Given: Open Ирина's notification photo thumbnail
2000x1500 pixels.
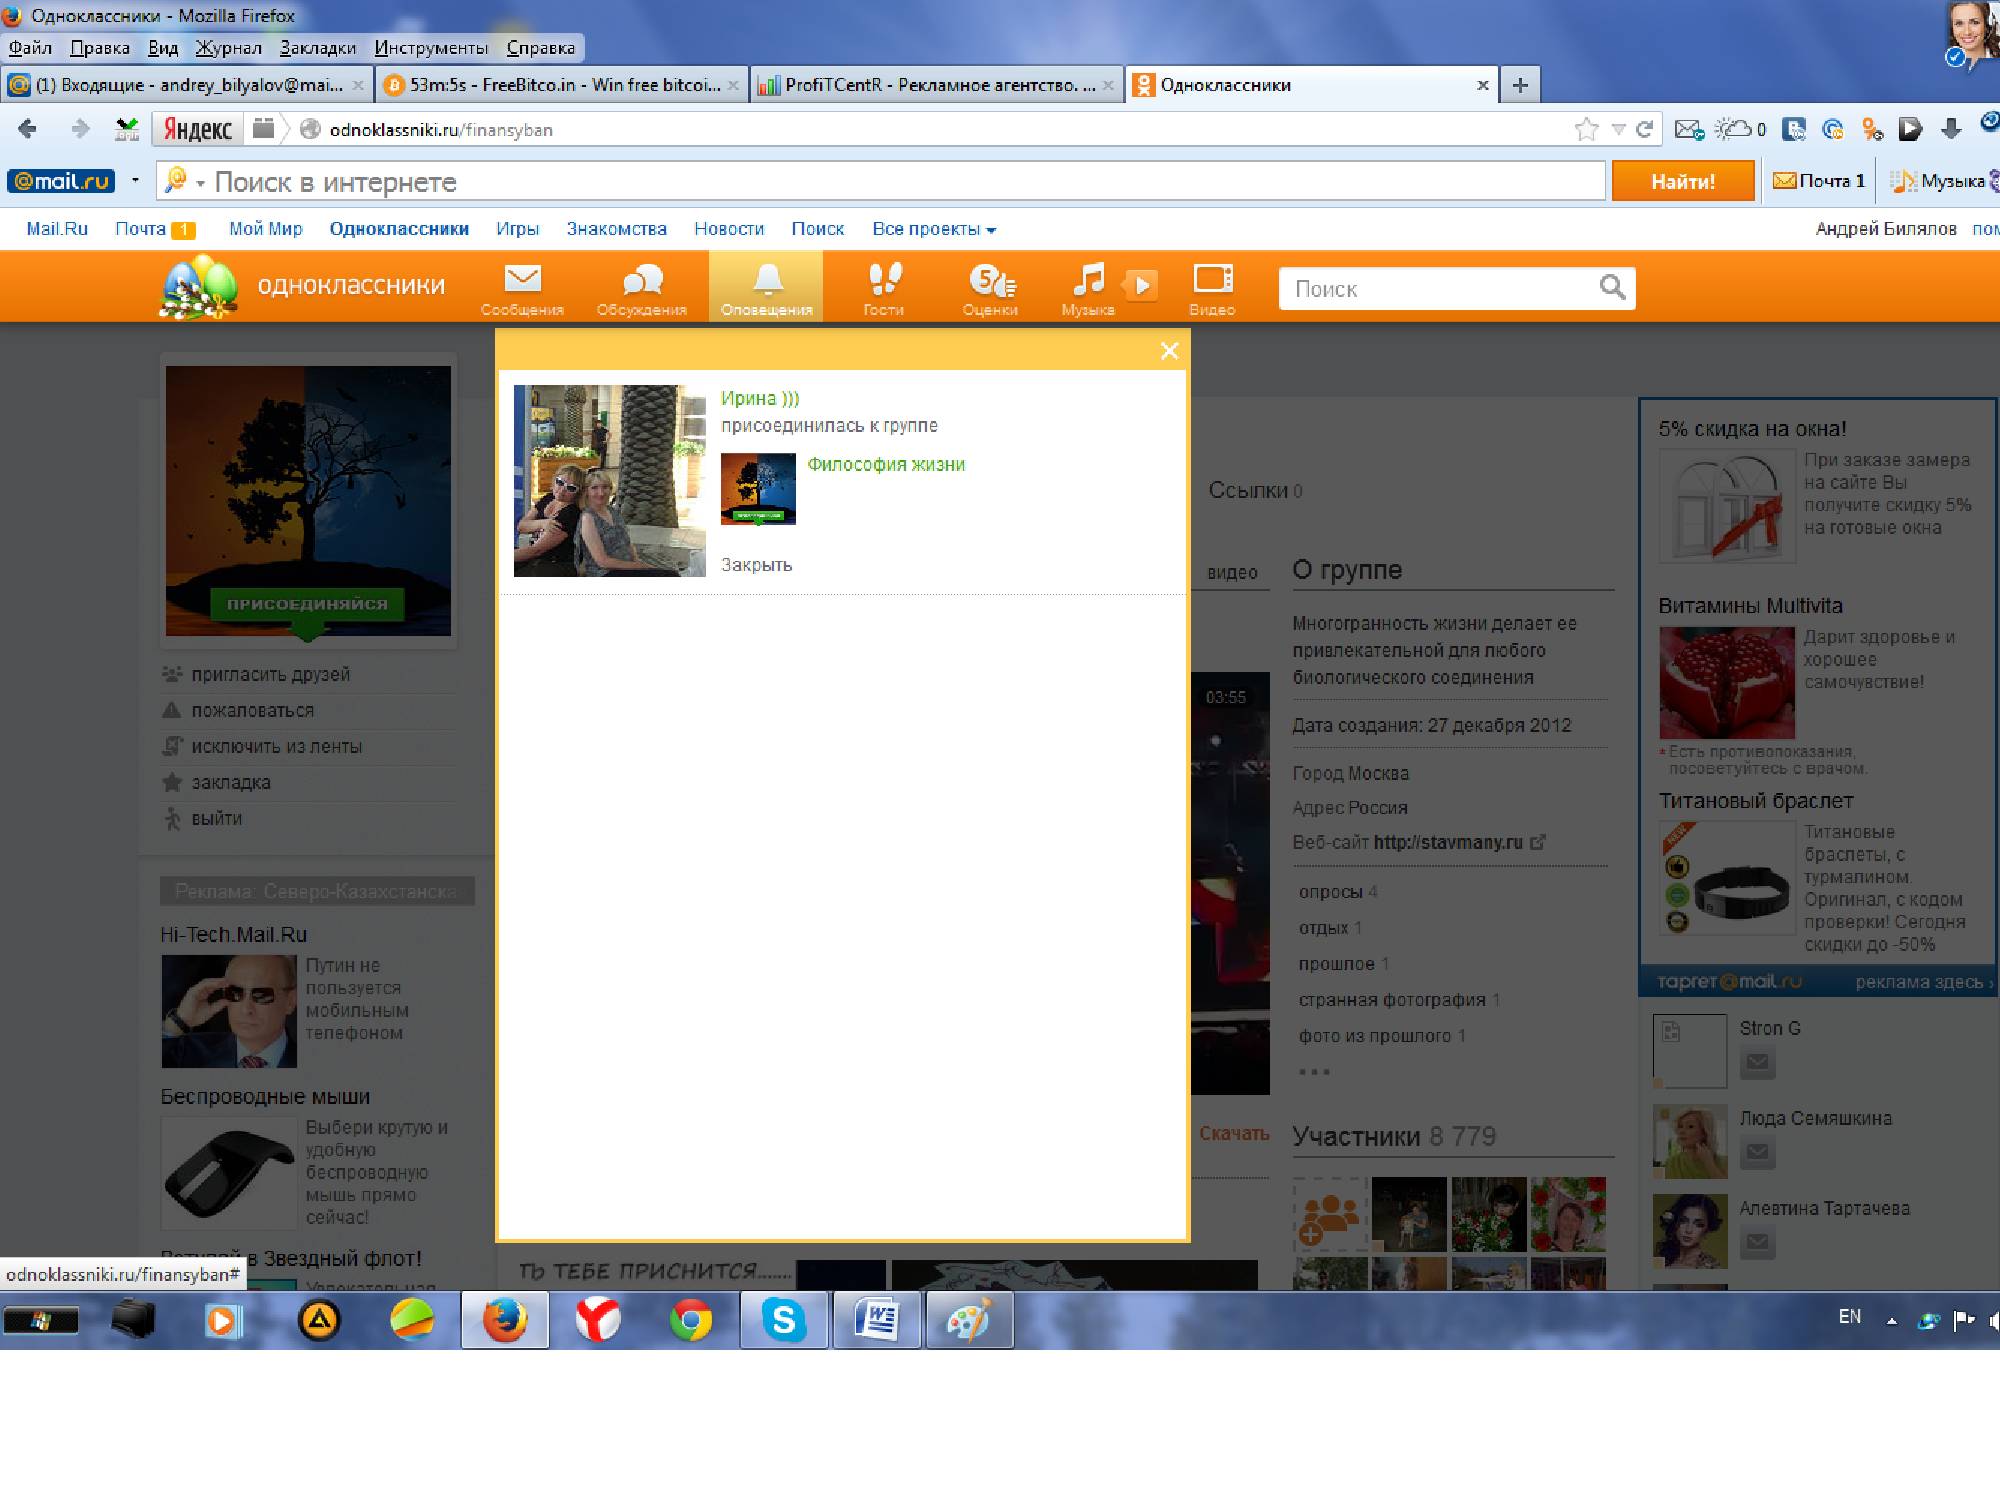Looking at the screenshot, I should point(610,481).
